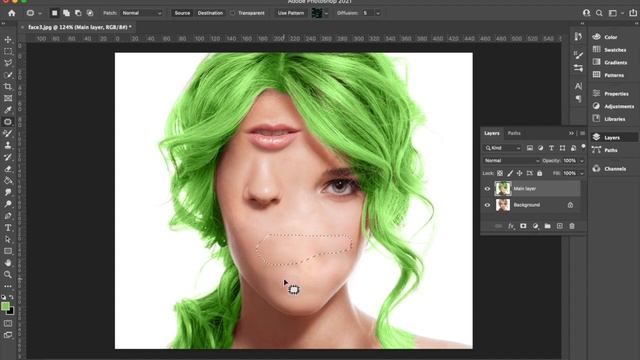The width and height of the screenshot is (640, 360).
Task: Choose Subtract from selection mode icon
Action: (78, 13)
